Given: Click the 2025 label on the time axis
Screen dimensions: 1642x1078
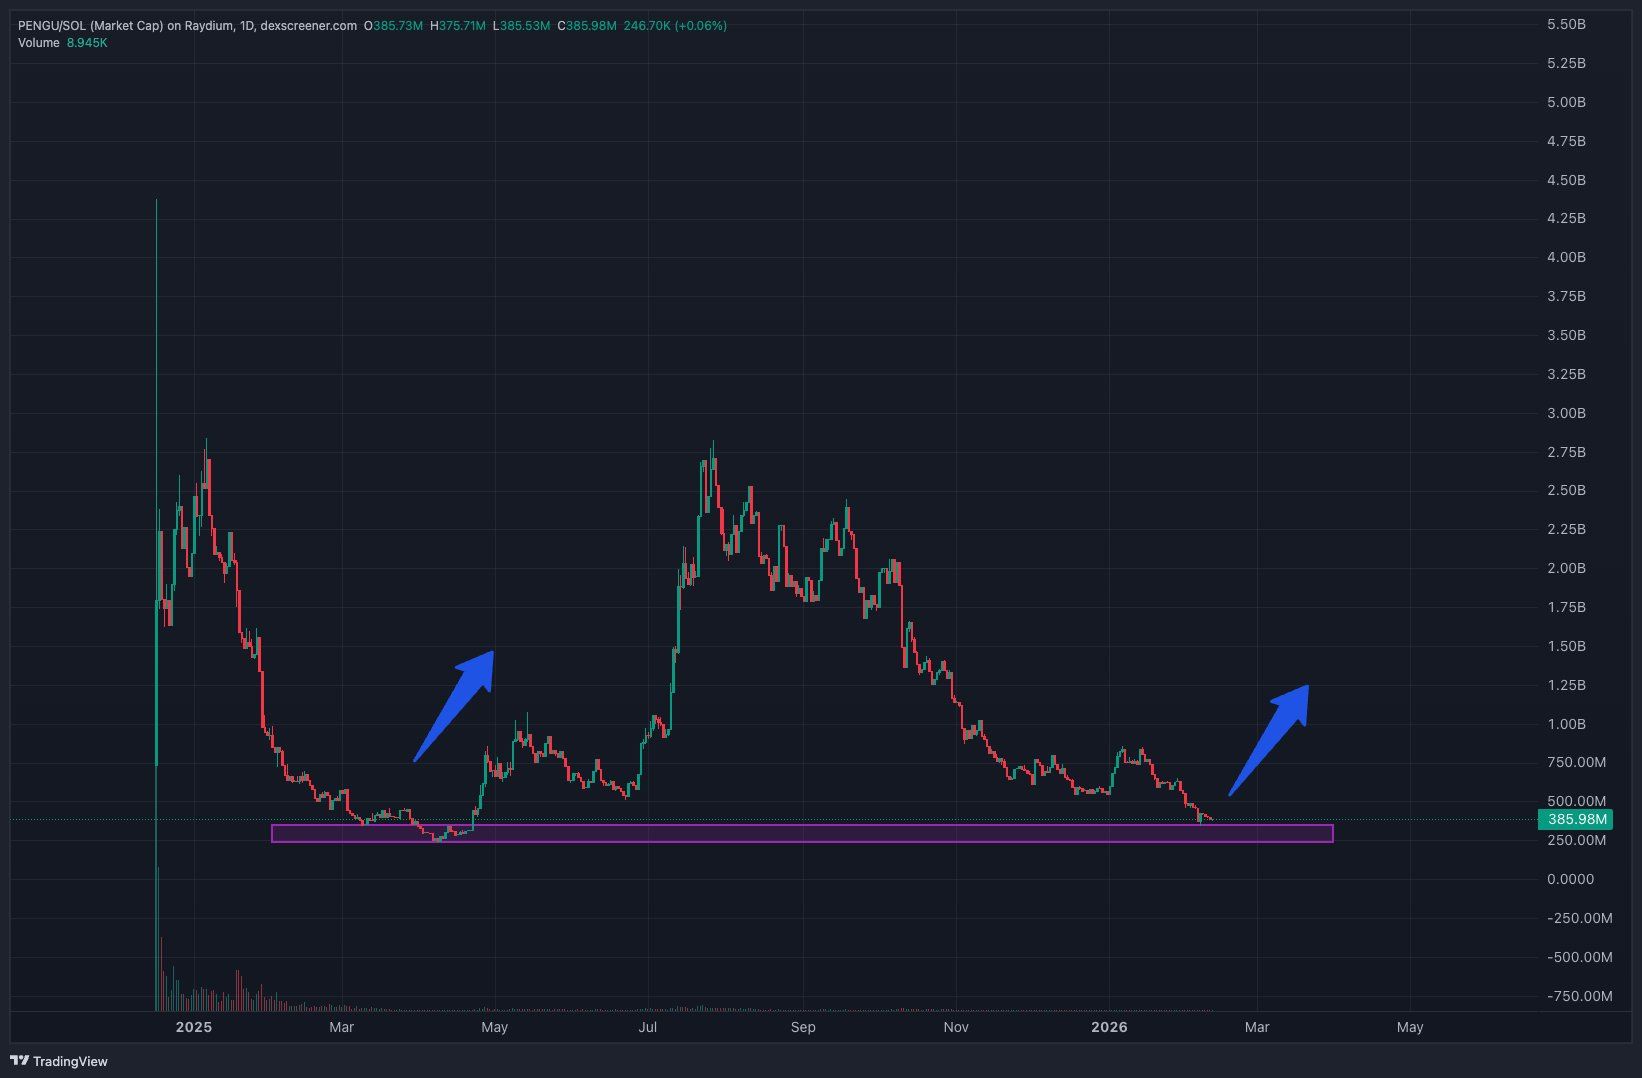Looking at the screenshot, I should pos(194,1027).
